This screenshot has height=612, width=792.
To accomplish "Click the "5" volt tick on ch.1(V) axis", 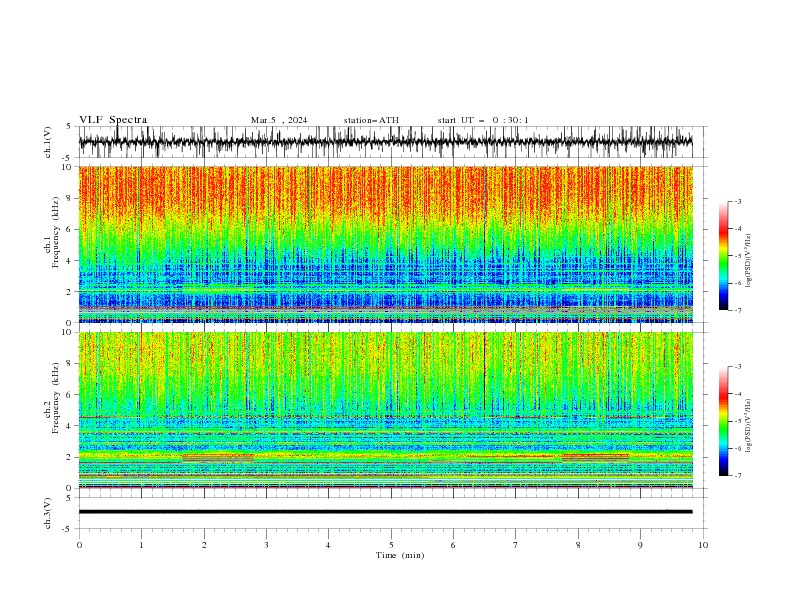I will [70, 127].
